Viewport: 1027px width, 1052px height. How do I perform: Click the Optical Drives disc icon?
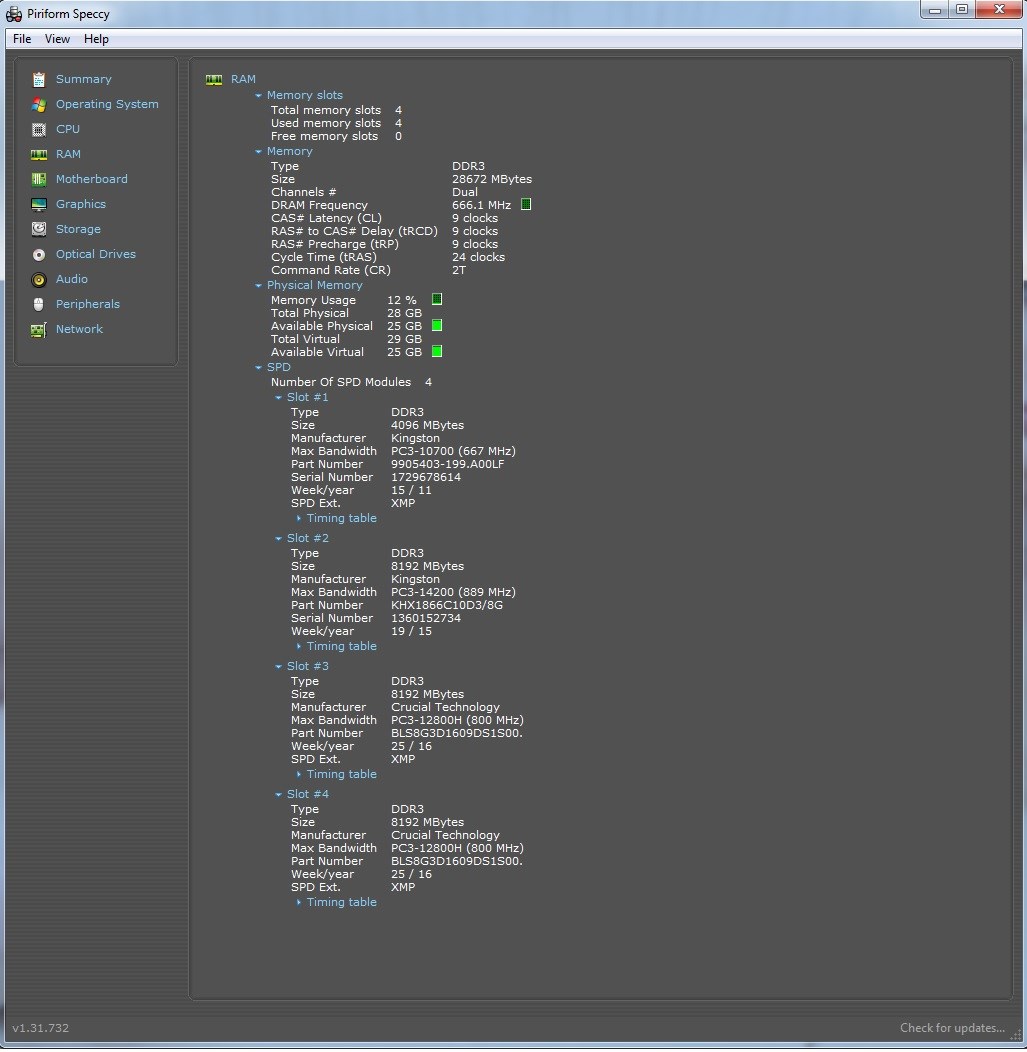[39, 255]
